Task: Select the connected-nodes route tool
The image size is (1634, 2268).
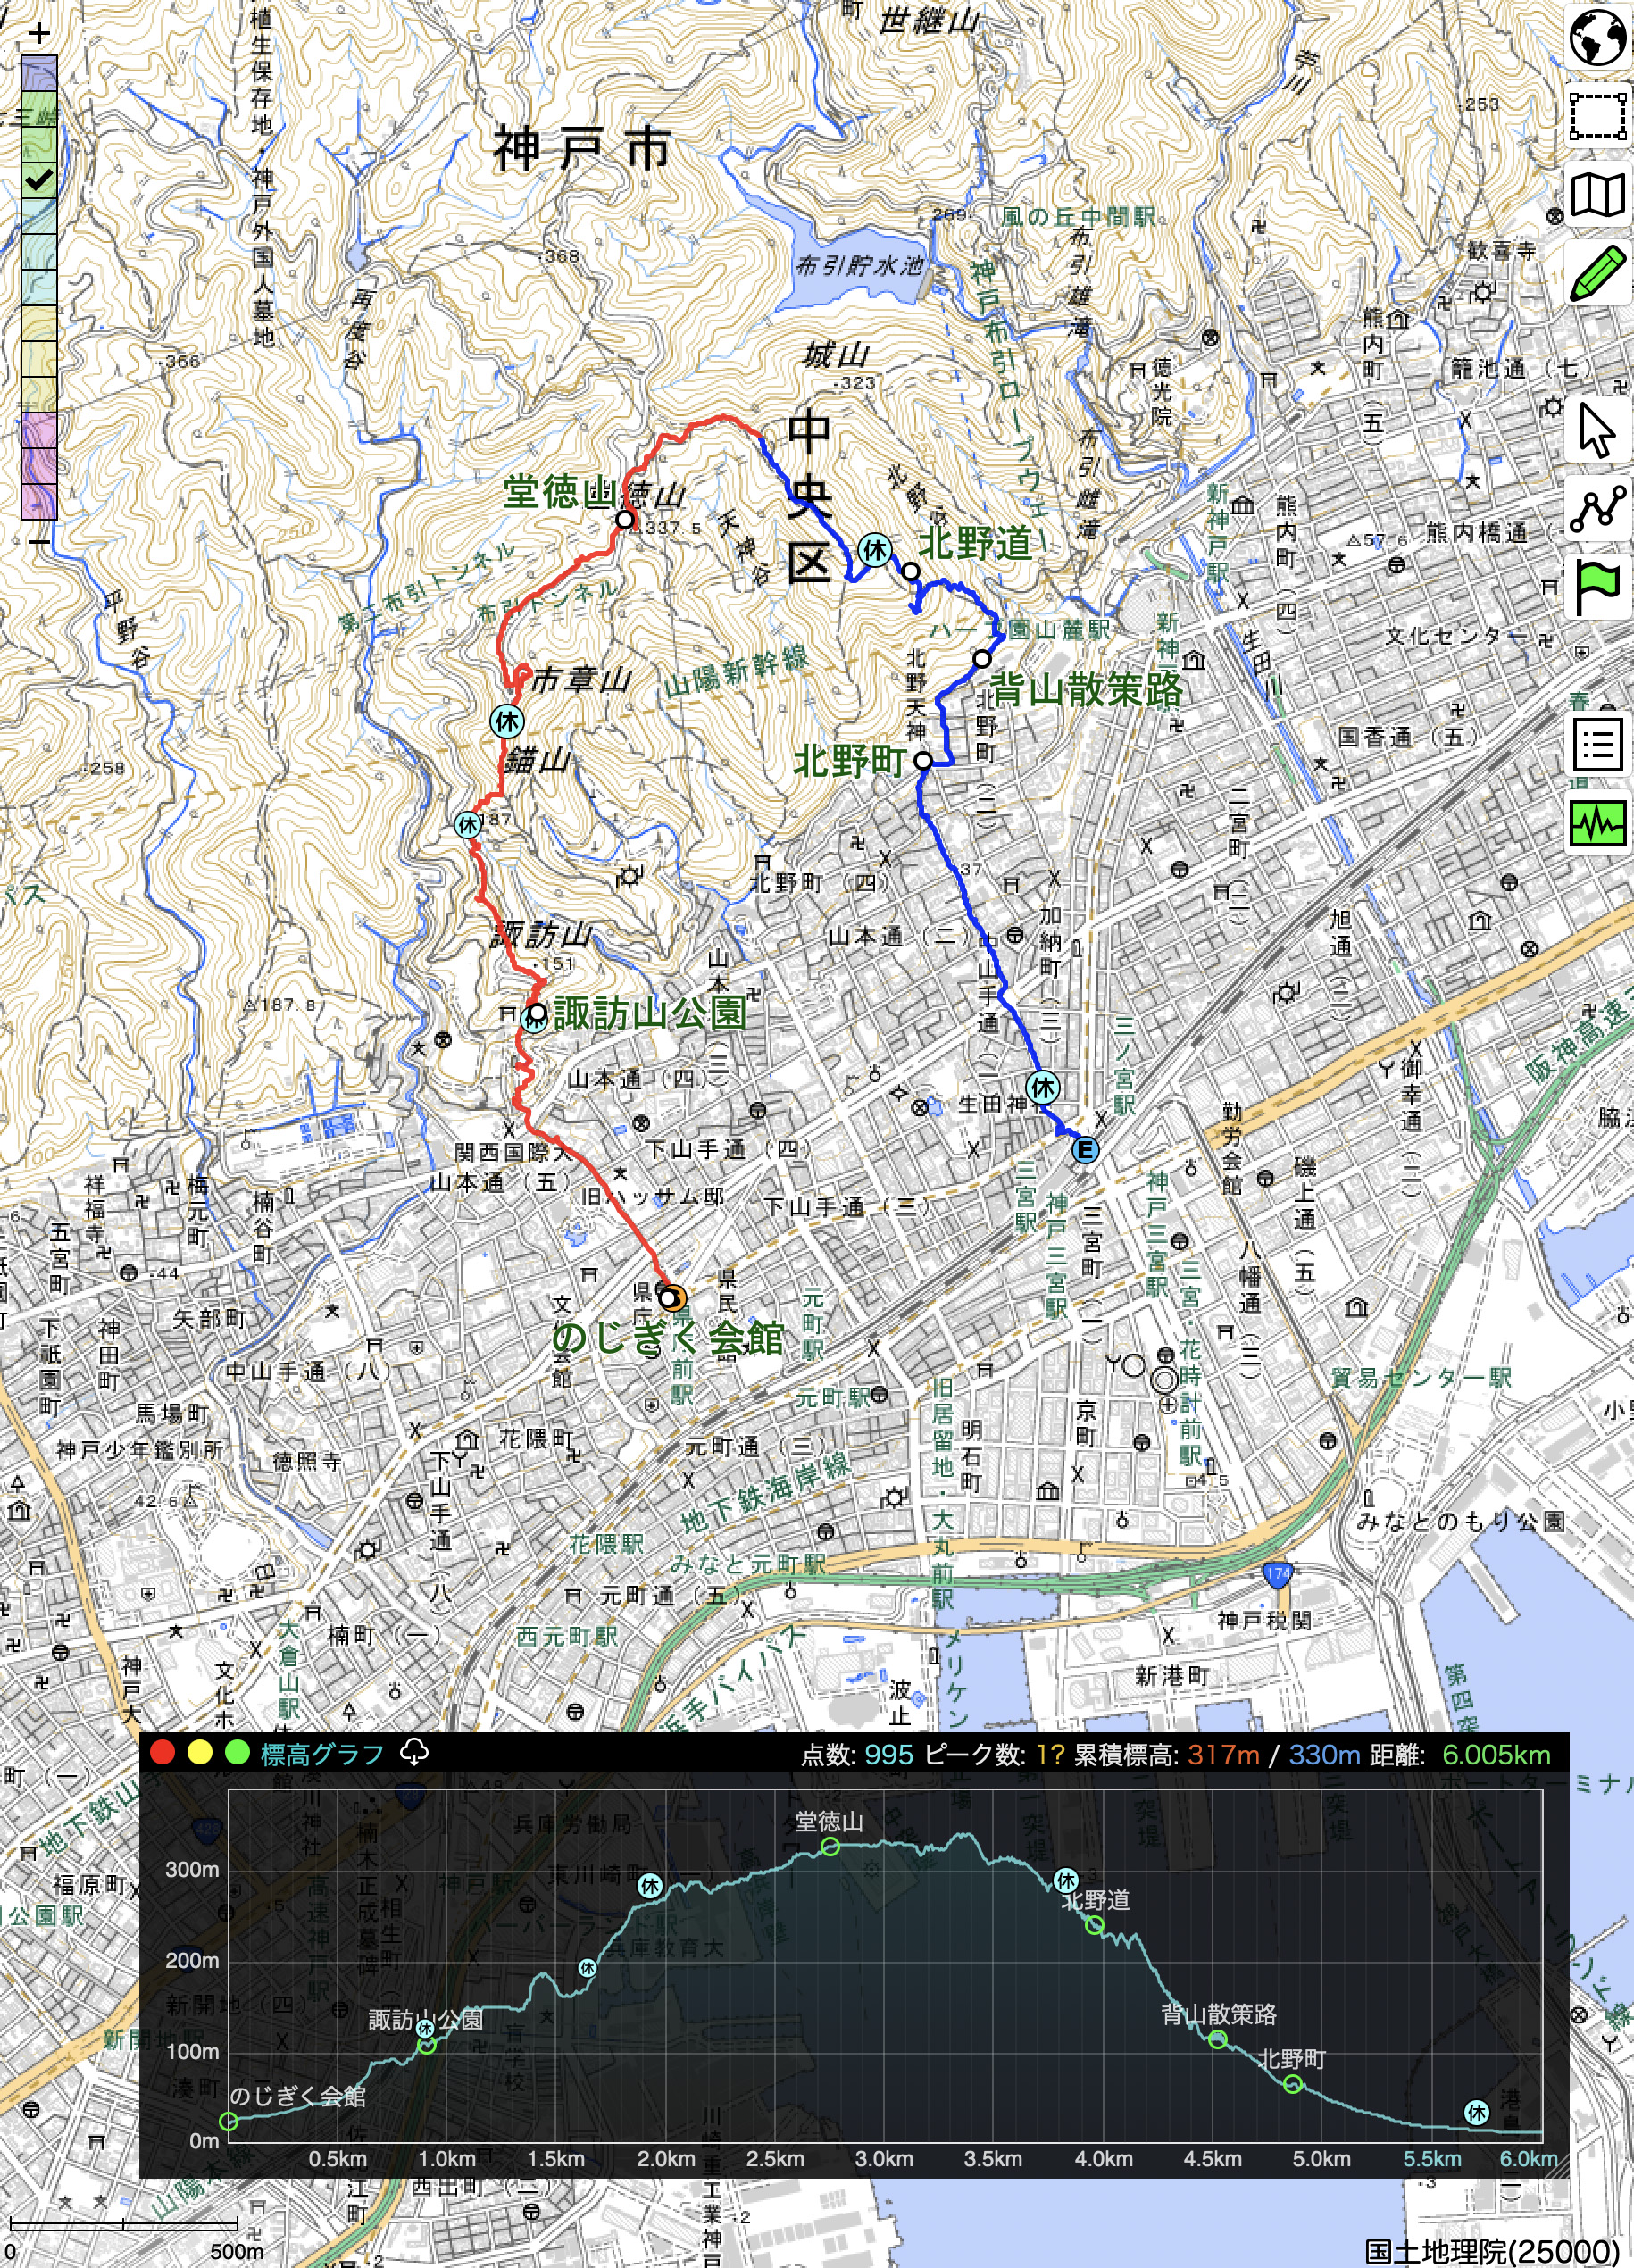Action: point(1597,508)
